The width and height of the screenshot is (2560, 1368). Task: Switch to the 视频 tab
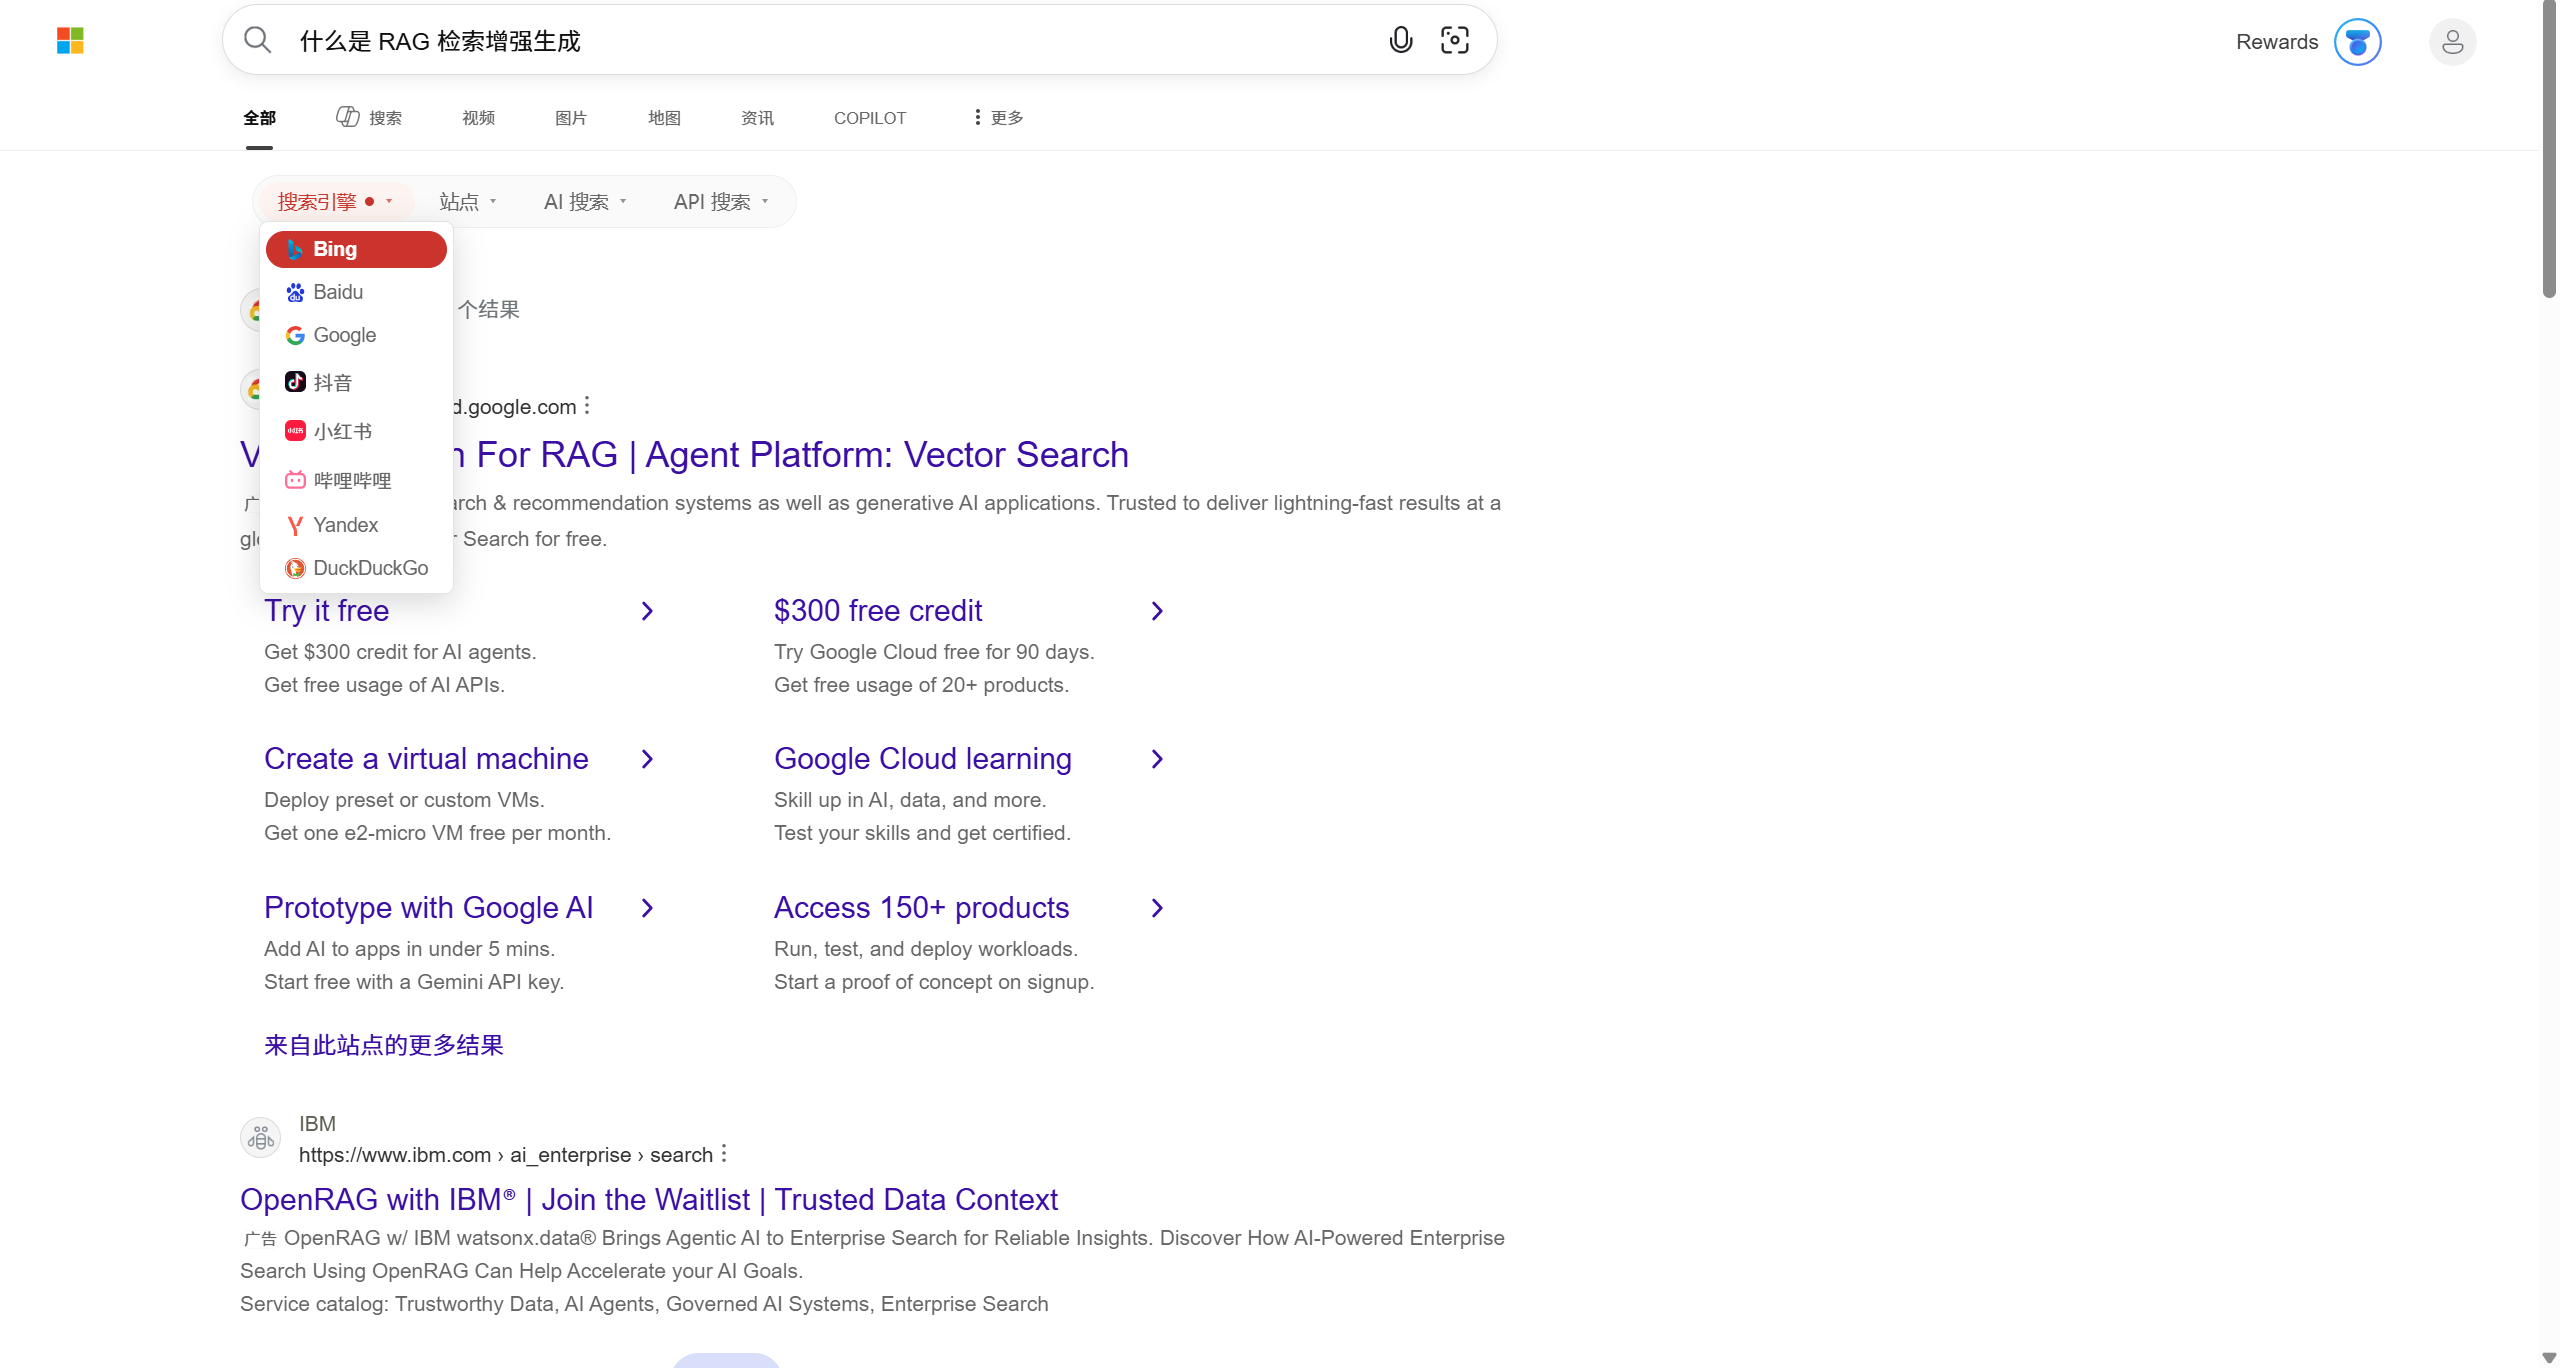tap(479, 118)
